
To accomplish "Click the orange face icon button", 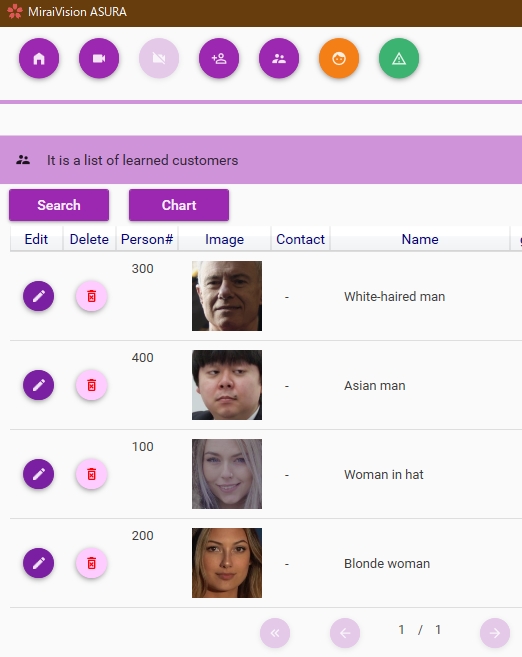I will [339, 58].
